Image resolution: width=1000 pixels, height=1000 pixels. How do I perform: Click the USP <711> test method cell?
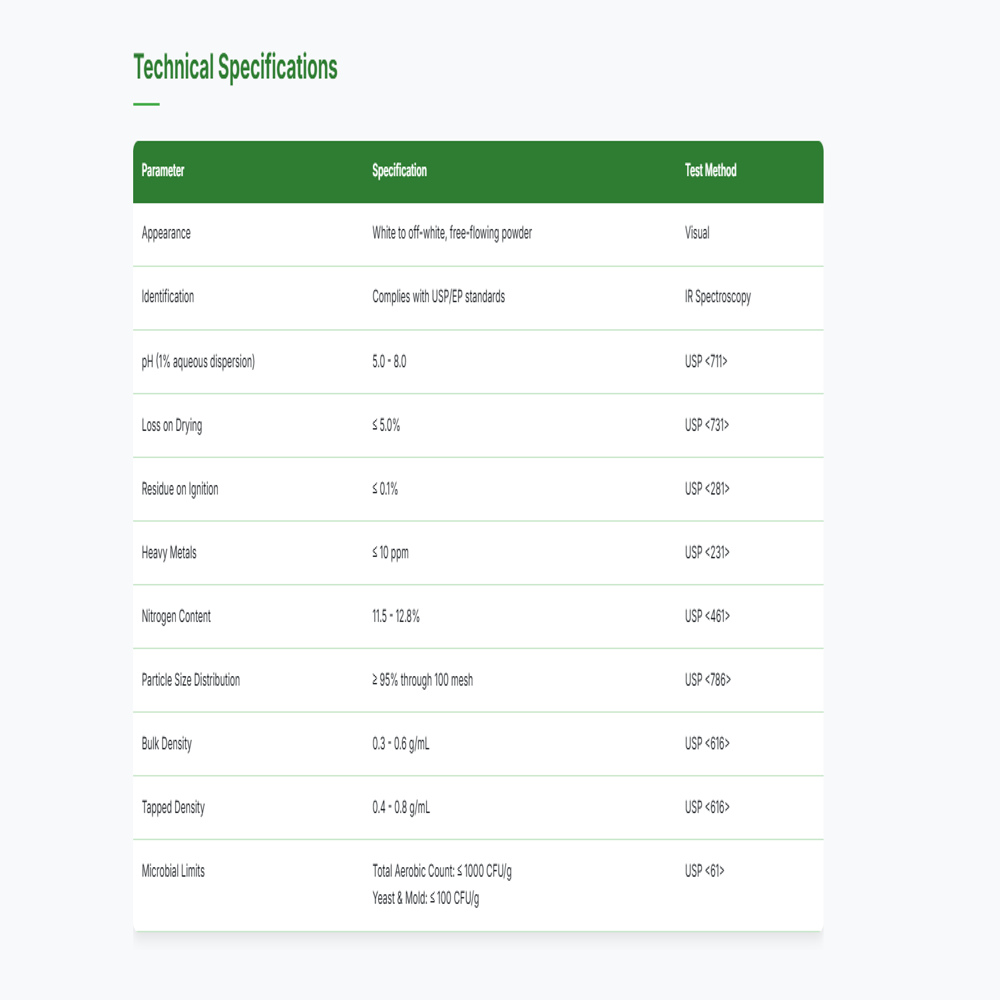[706, 361]
